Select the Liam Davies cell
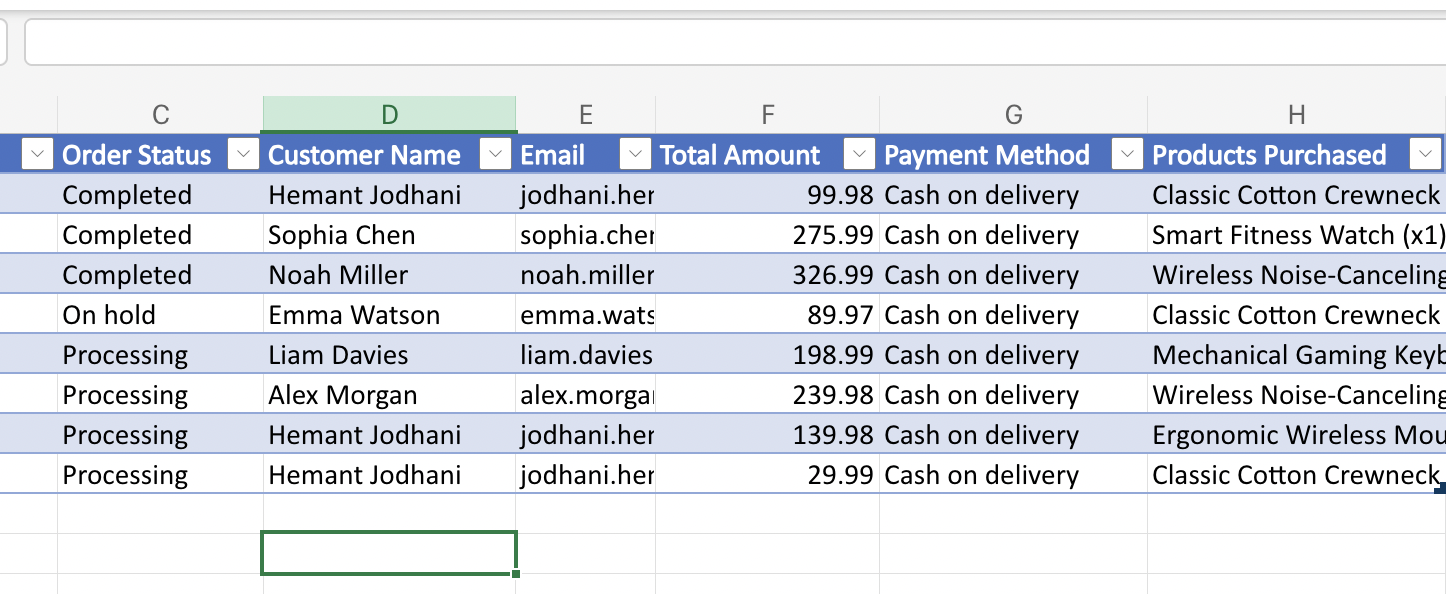The image size is (1446, 594). click(x=389, y=355)
